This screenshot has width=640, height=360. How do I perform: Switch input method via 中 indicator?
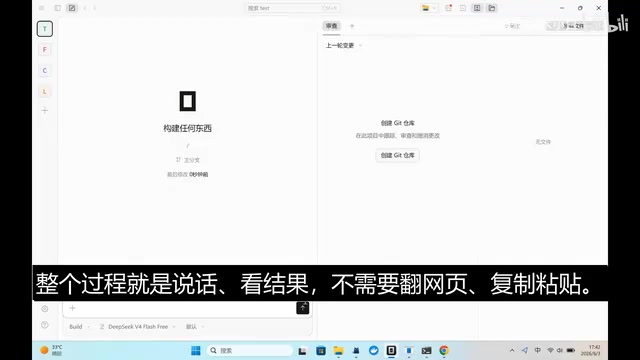coord(538,351)
